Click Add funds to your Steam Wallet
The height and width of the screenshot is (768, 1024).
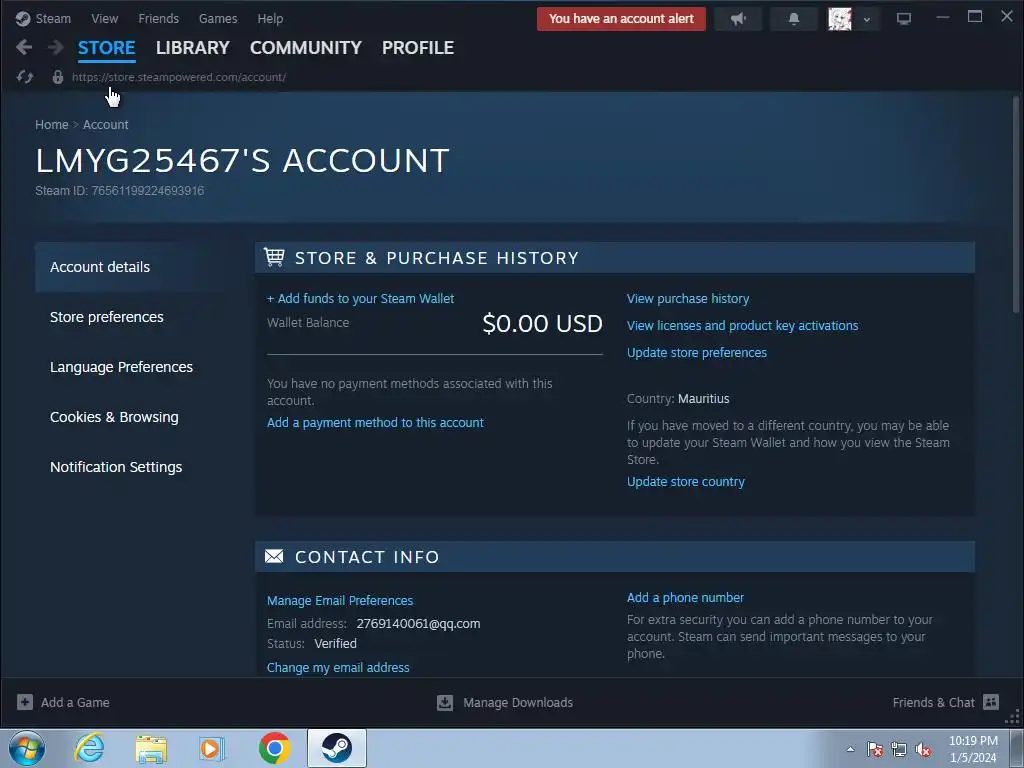tap(360, 298)
